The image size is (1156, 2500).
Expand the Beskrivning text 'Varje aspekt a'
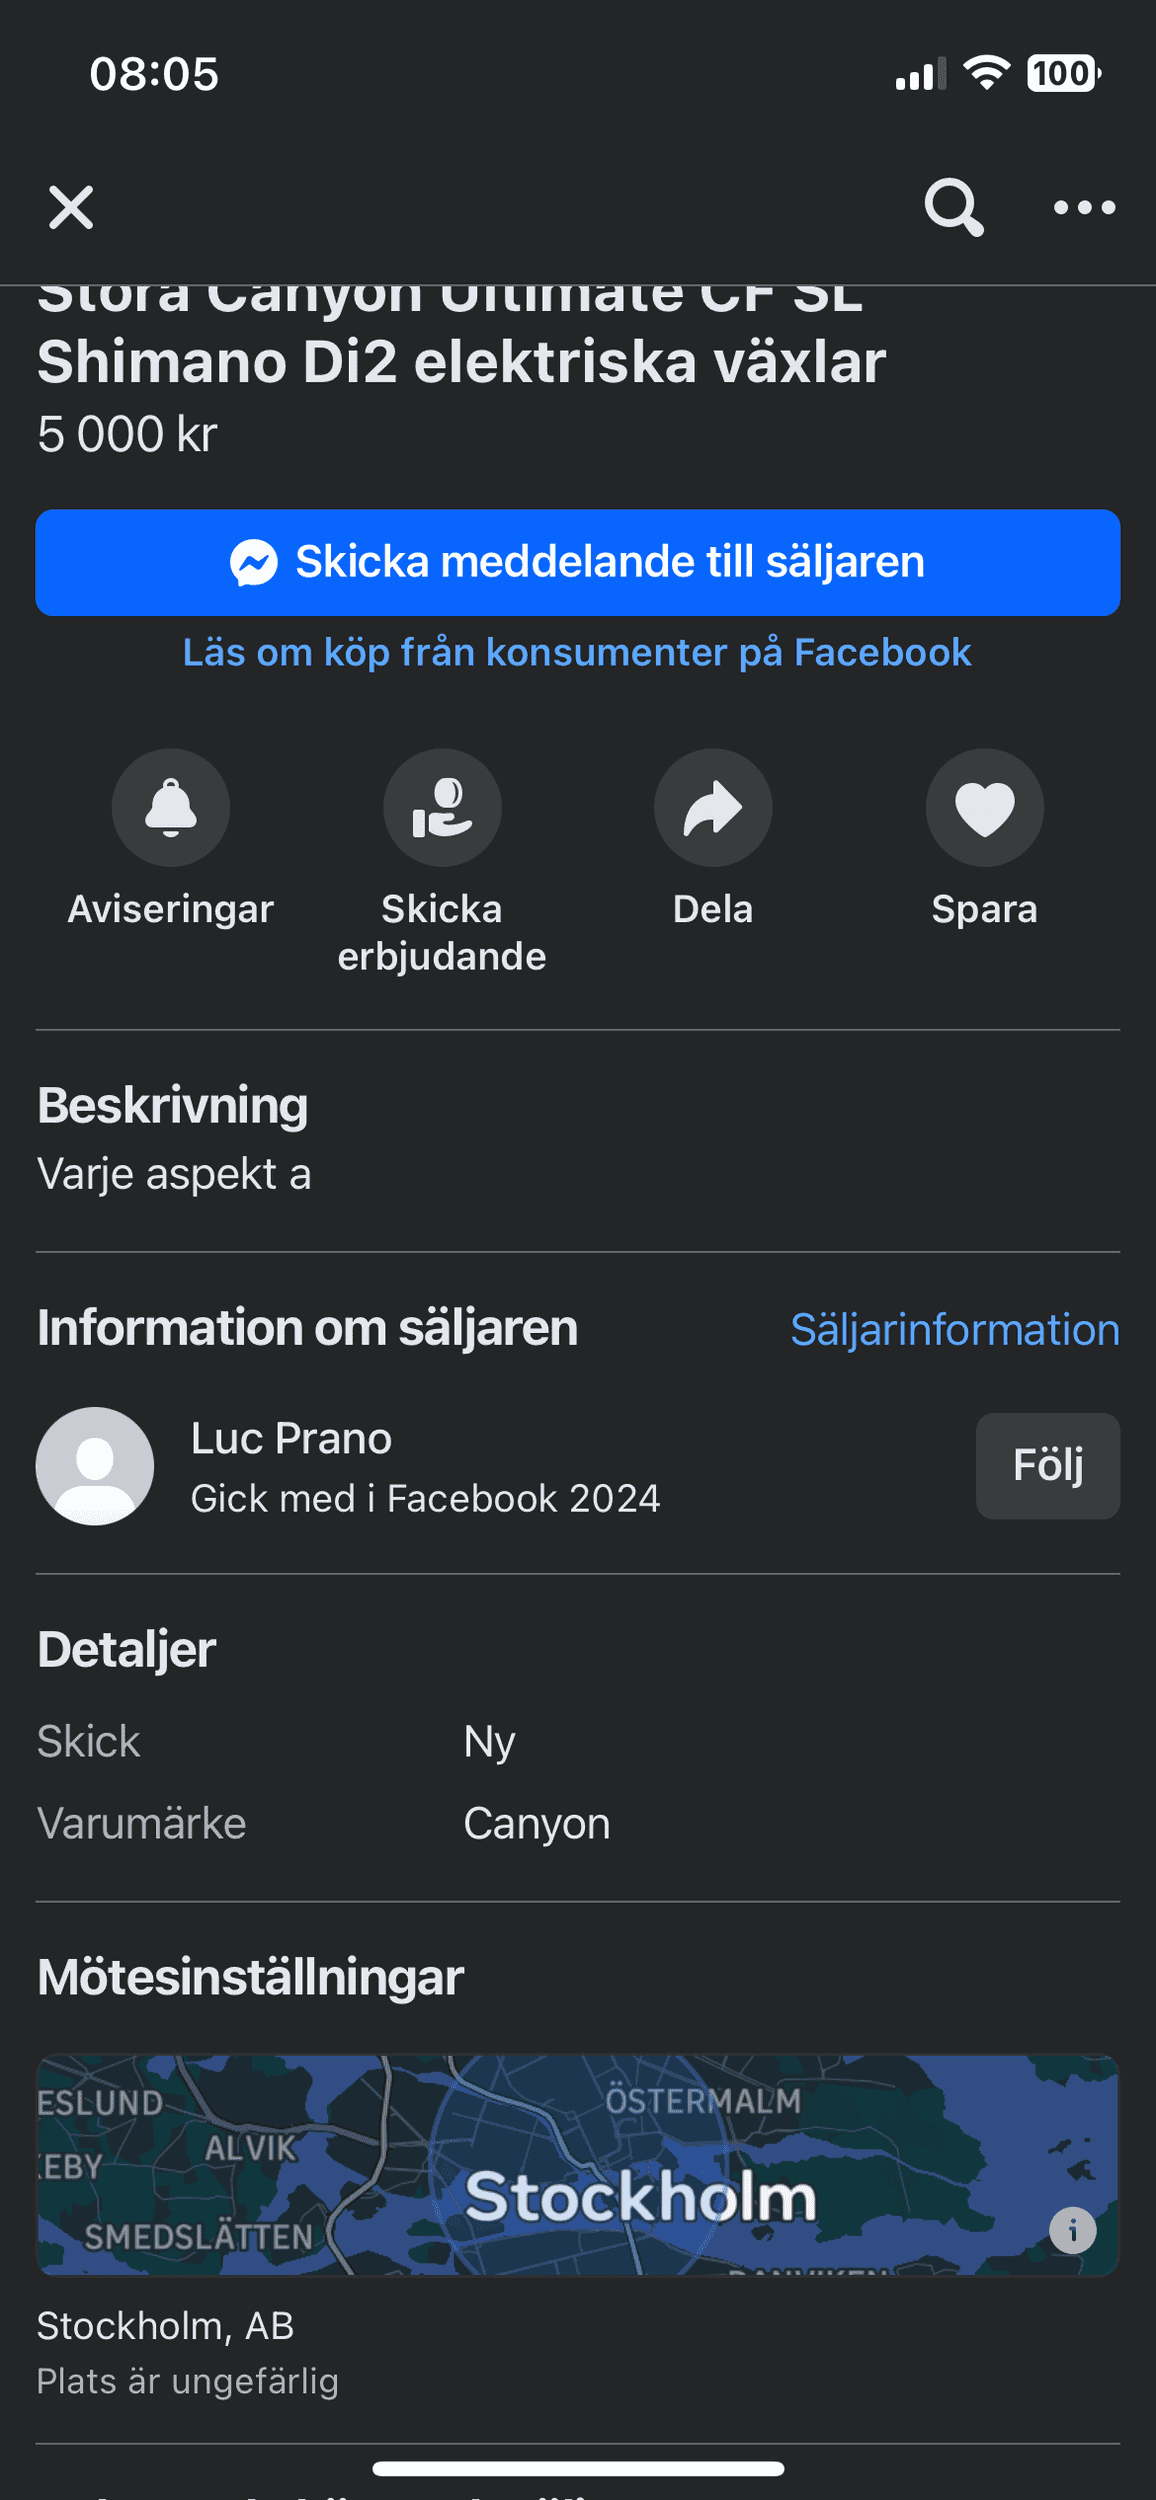coord(174,1174)
